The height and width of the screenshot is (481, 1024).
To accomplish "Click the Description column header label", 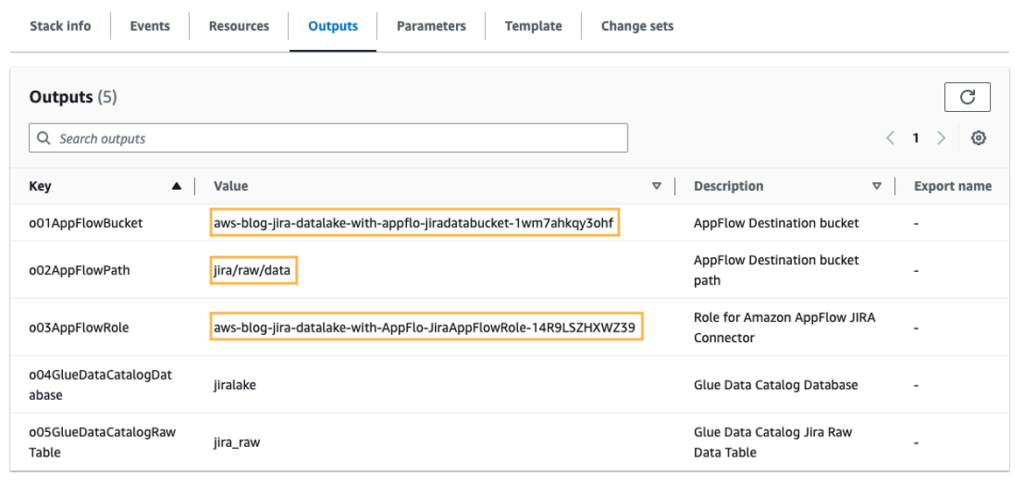I will [x=728, y=186].
